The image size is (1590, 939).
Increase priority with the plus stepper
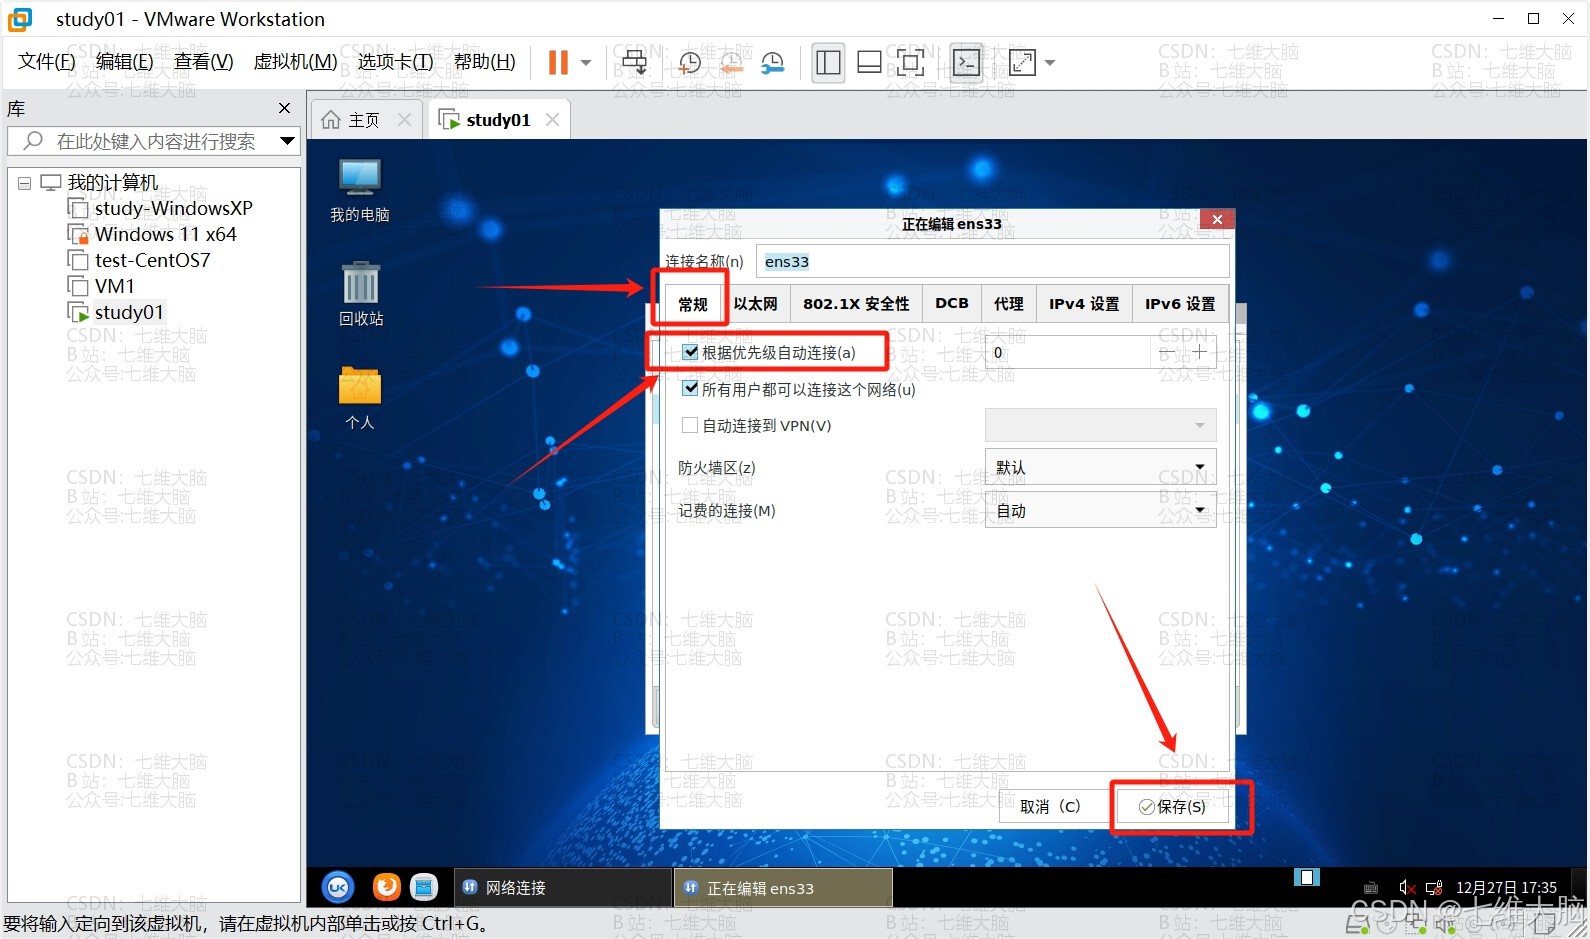click(1199, 352)
